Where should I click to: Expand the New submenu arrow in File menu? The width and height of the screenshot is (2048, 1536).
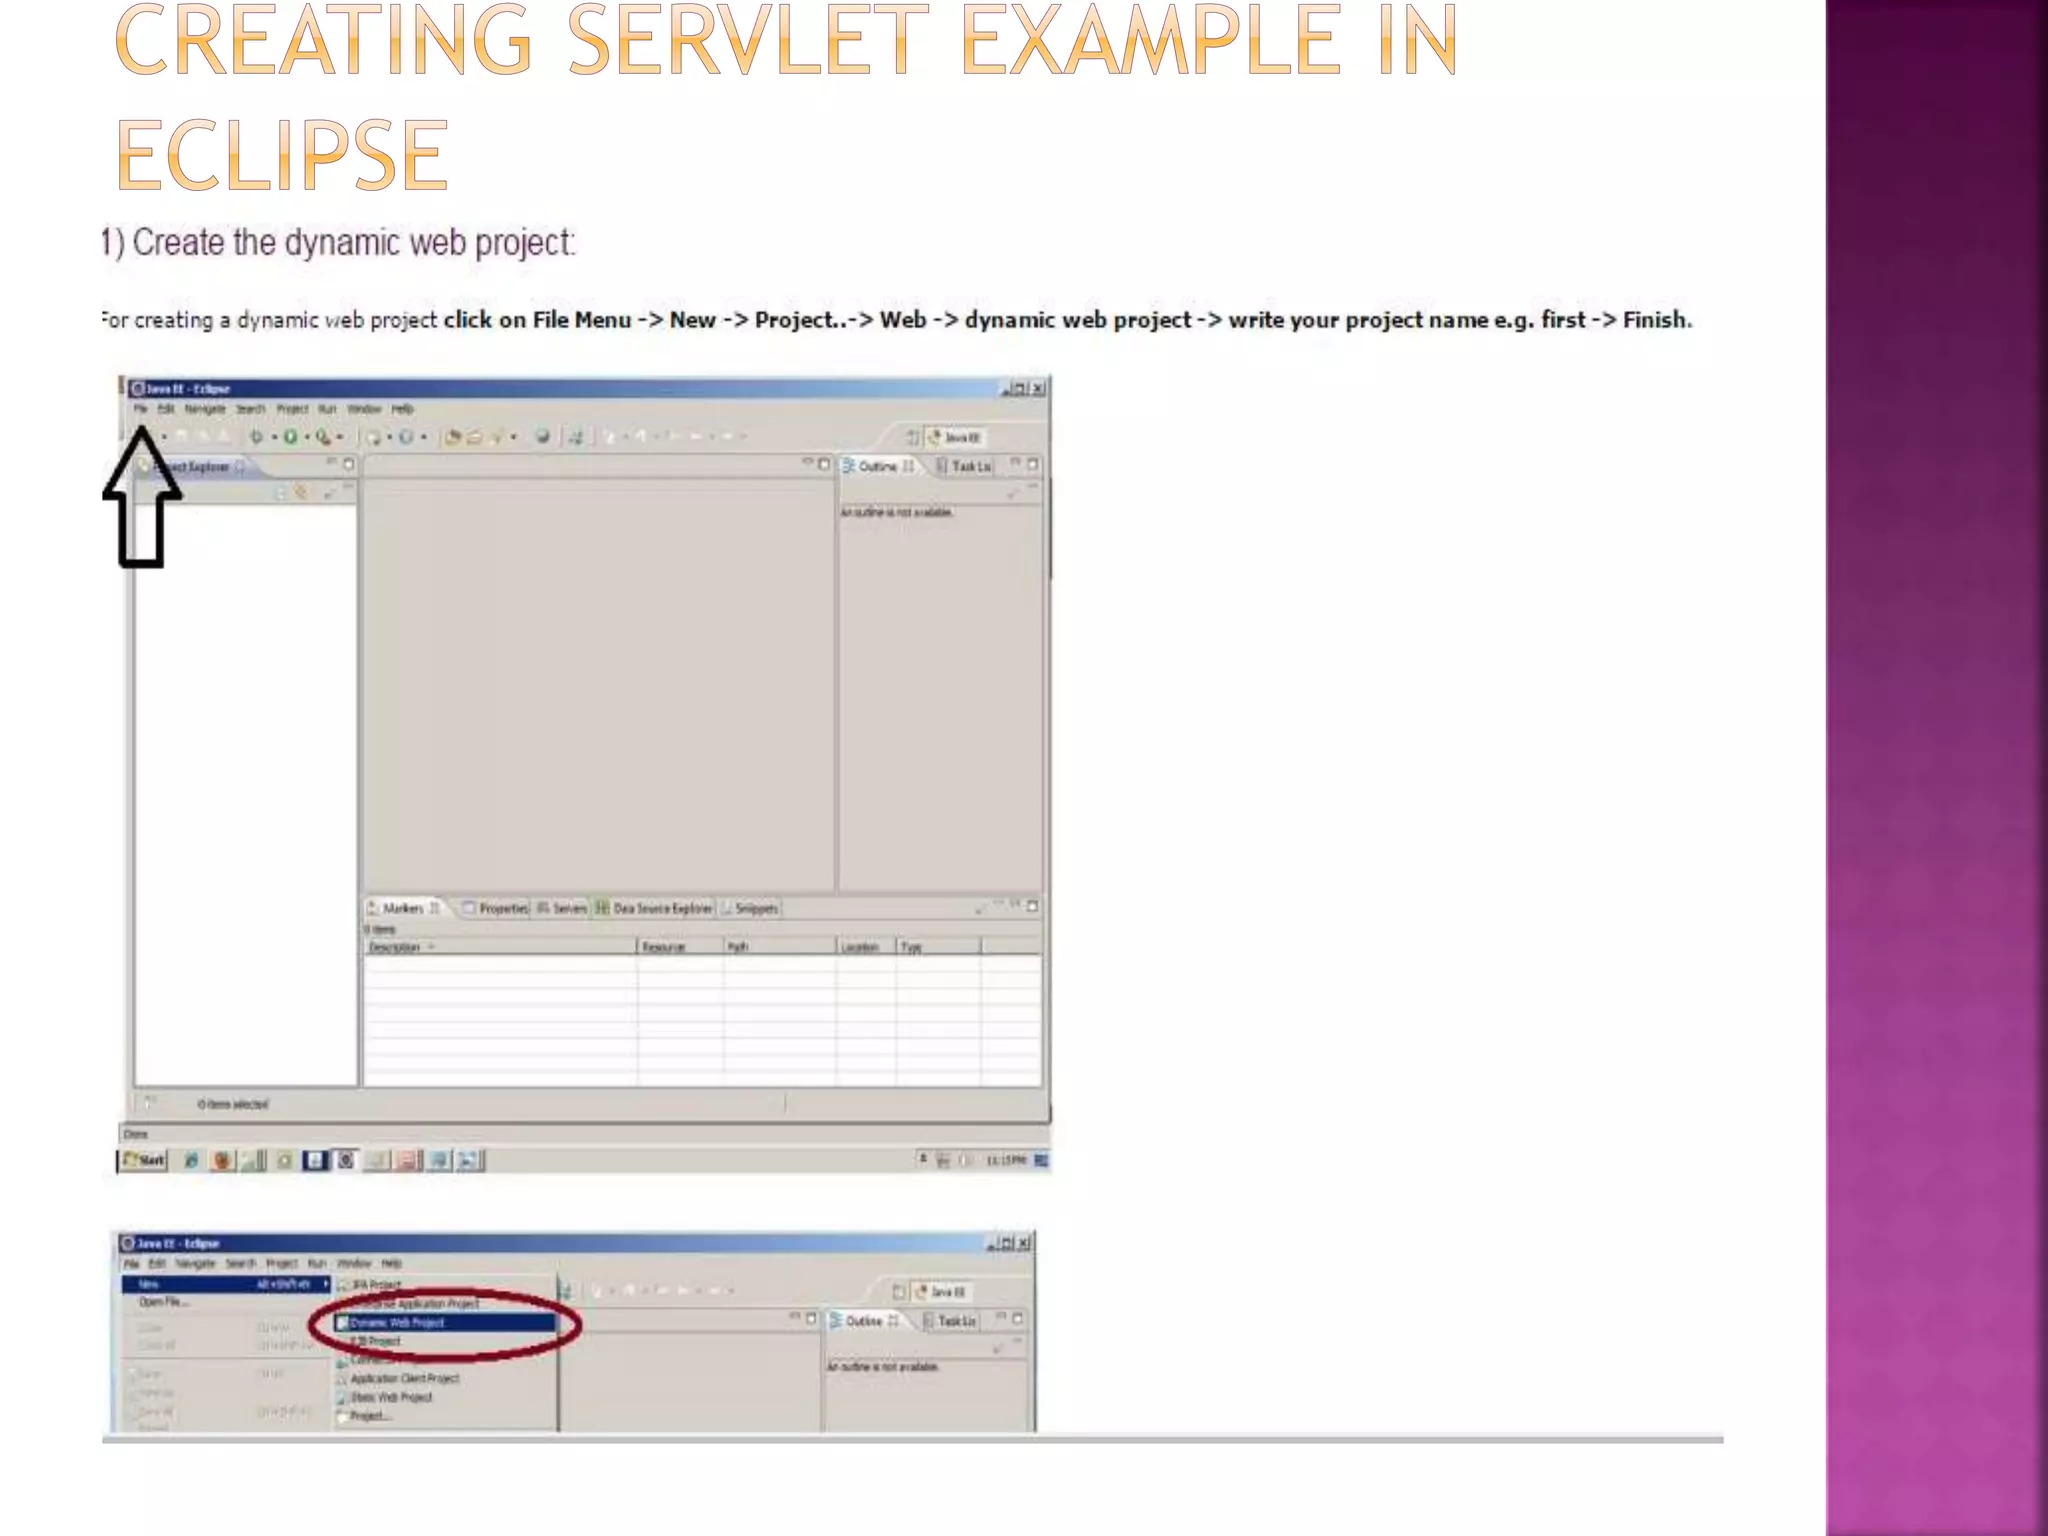click(325, 1284)
